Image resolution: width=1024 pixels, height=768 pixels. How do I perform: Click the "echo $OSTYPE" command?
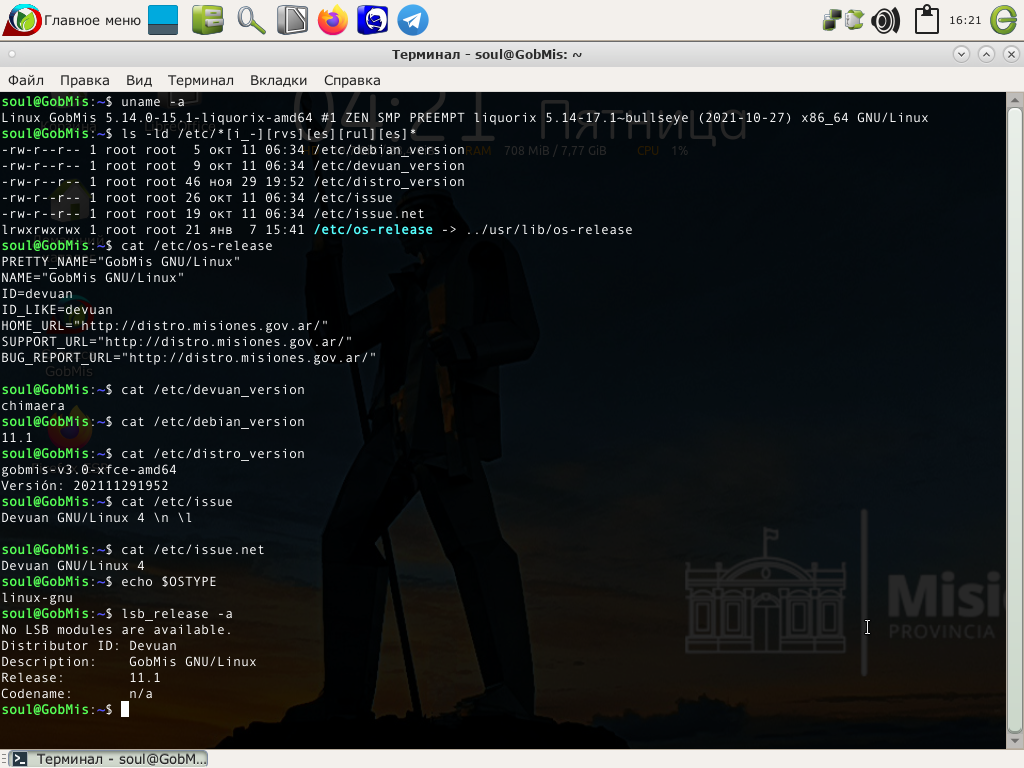point(168,582)
